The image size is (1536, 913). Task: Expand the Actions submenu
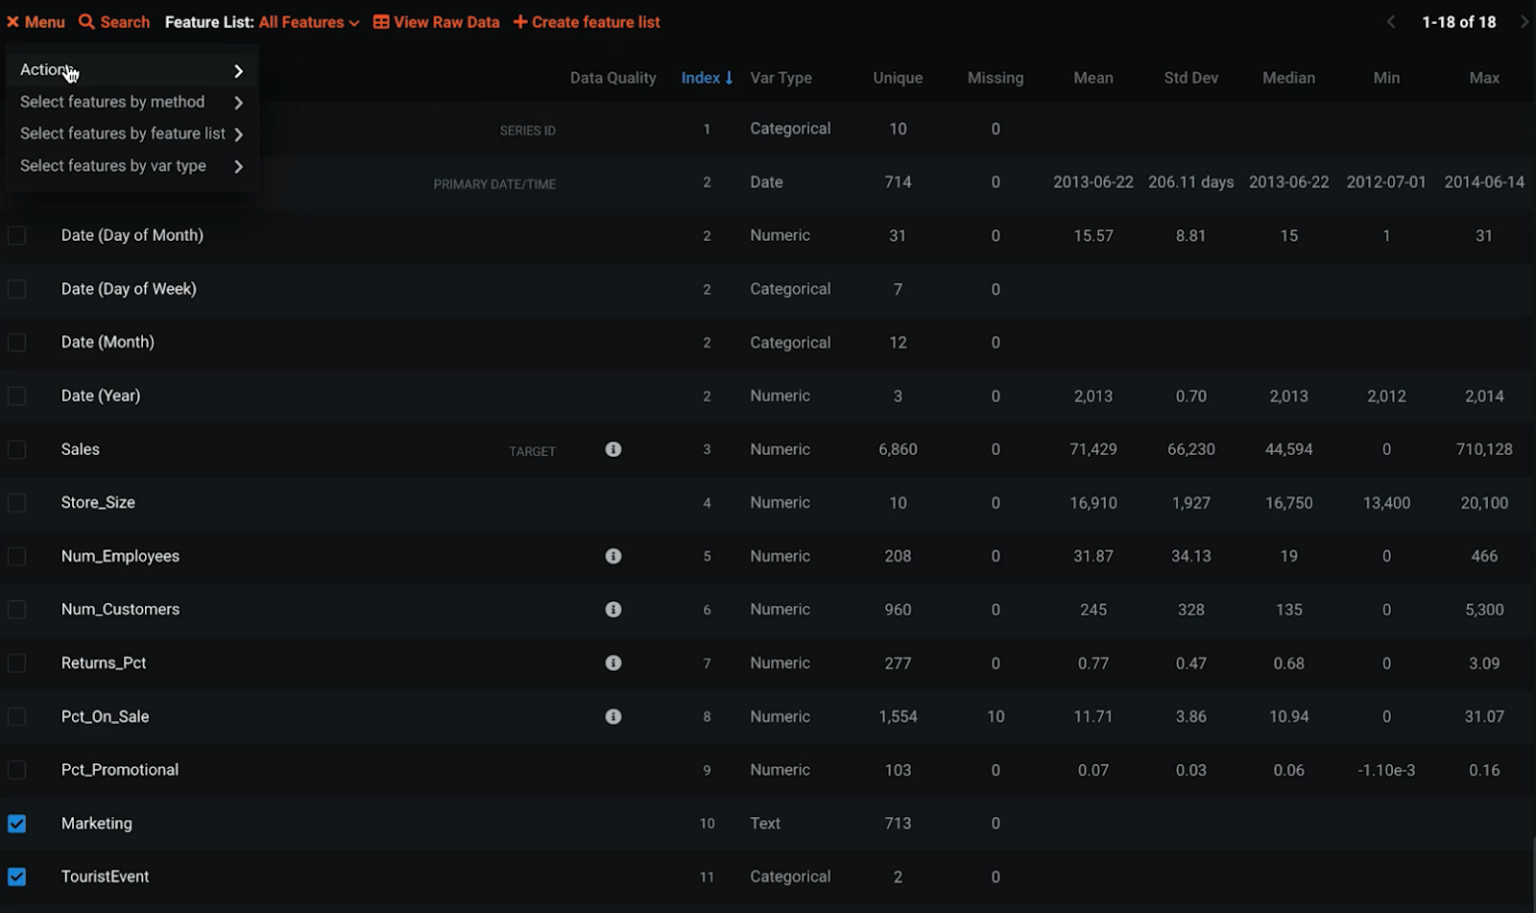click(x=130, y=70)
